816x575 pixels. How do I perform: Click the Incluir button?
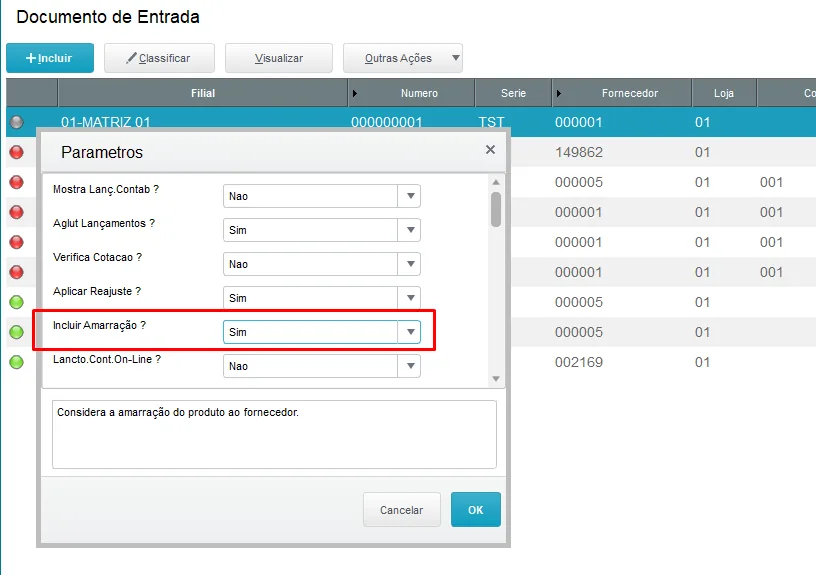(x=50, y=58)
